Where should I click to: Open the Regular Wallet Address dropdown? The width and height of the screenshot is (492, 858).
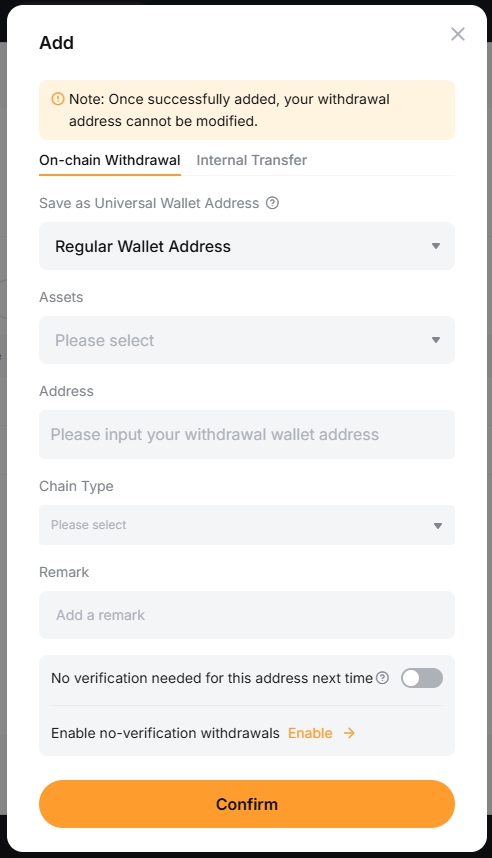(x=247, y=246)
